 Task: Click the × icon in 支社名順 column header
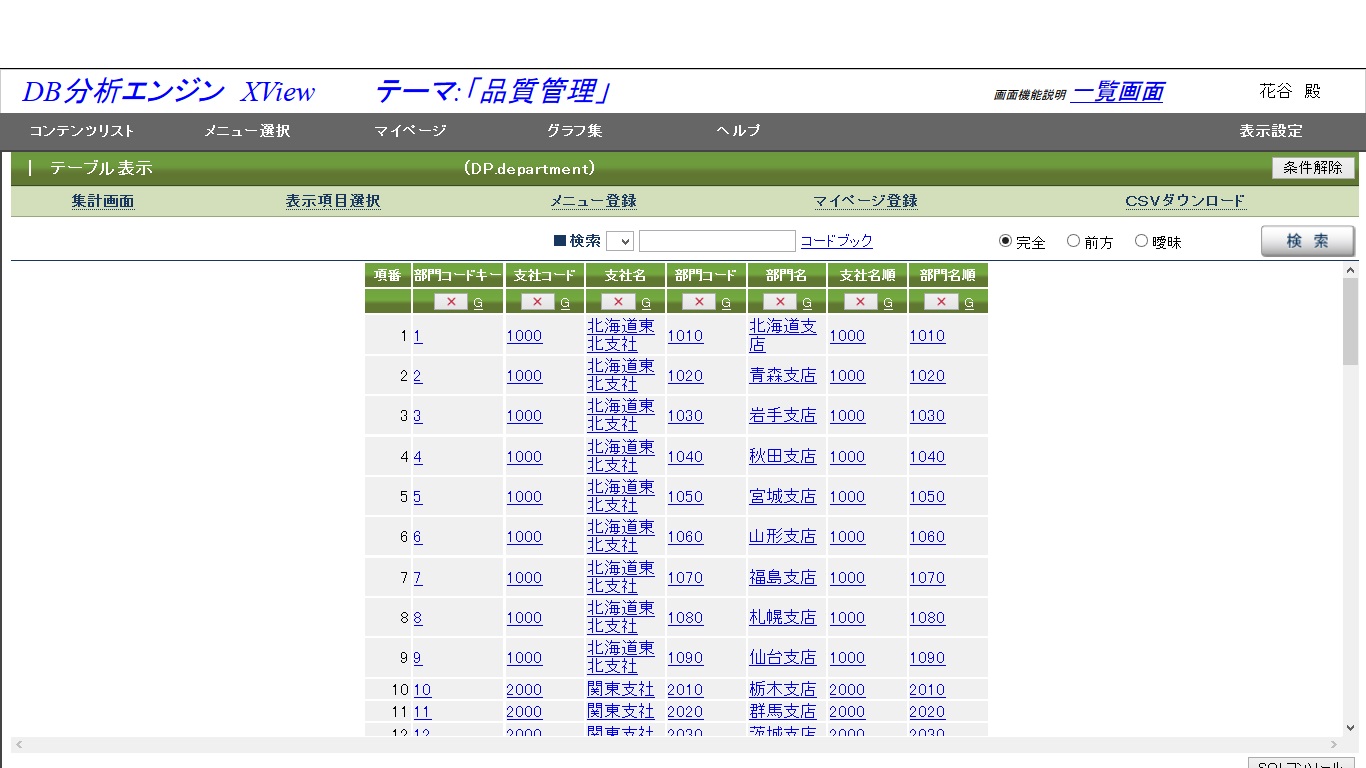[x=858, y=301]
